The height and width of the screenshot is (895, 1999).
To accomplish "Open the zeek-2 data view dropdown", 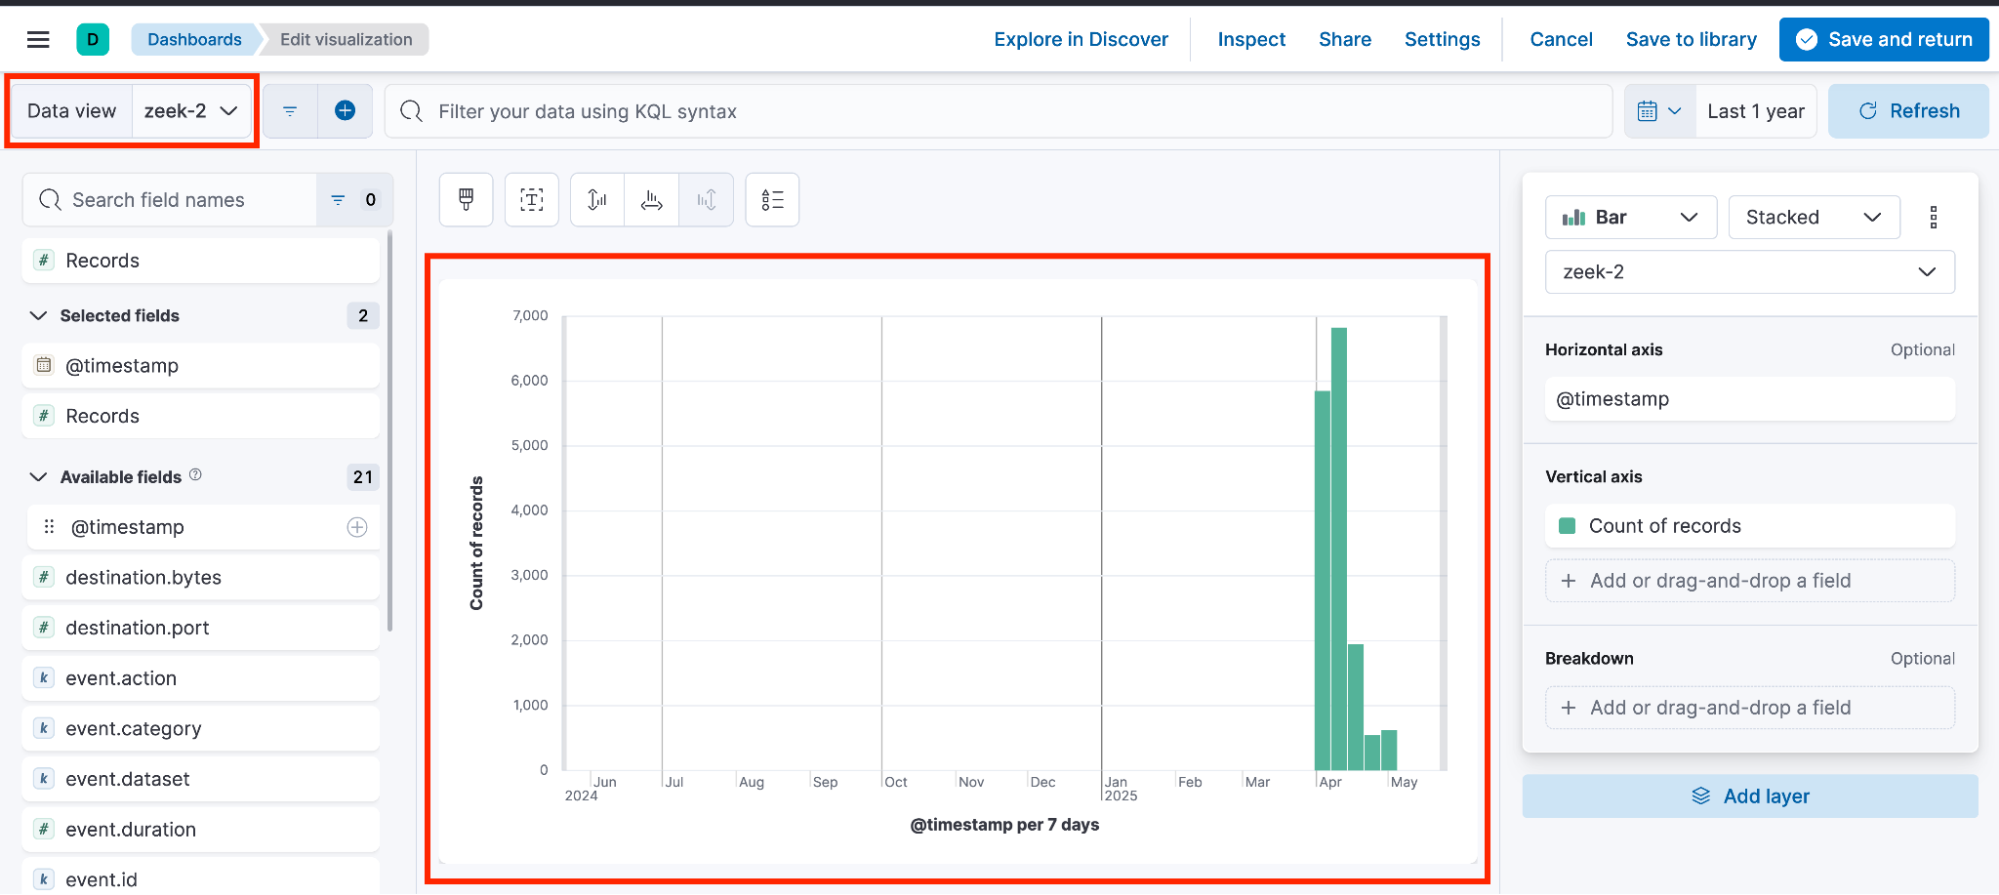I will coord(191,111).
